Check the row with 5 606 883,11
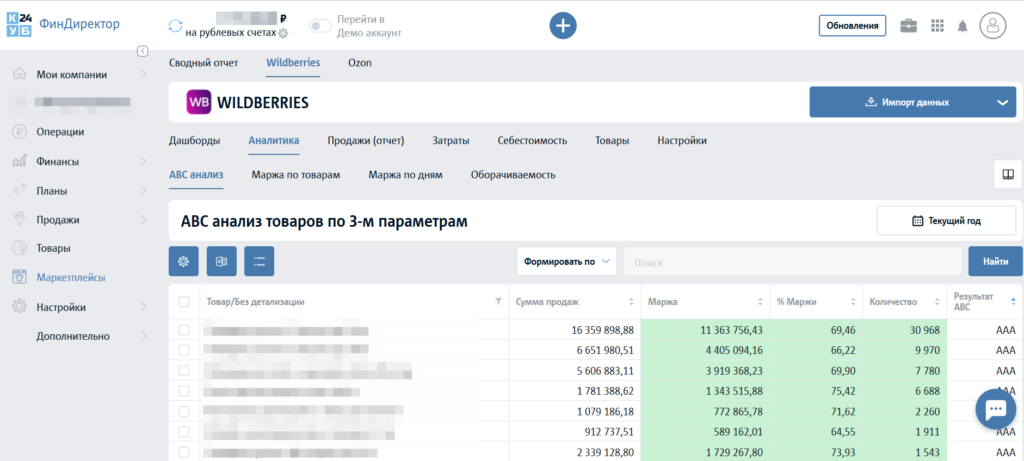Screen dimensions: 1024x461 184,370
